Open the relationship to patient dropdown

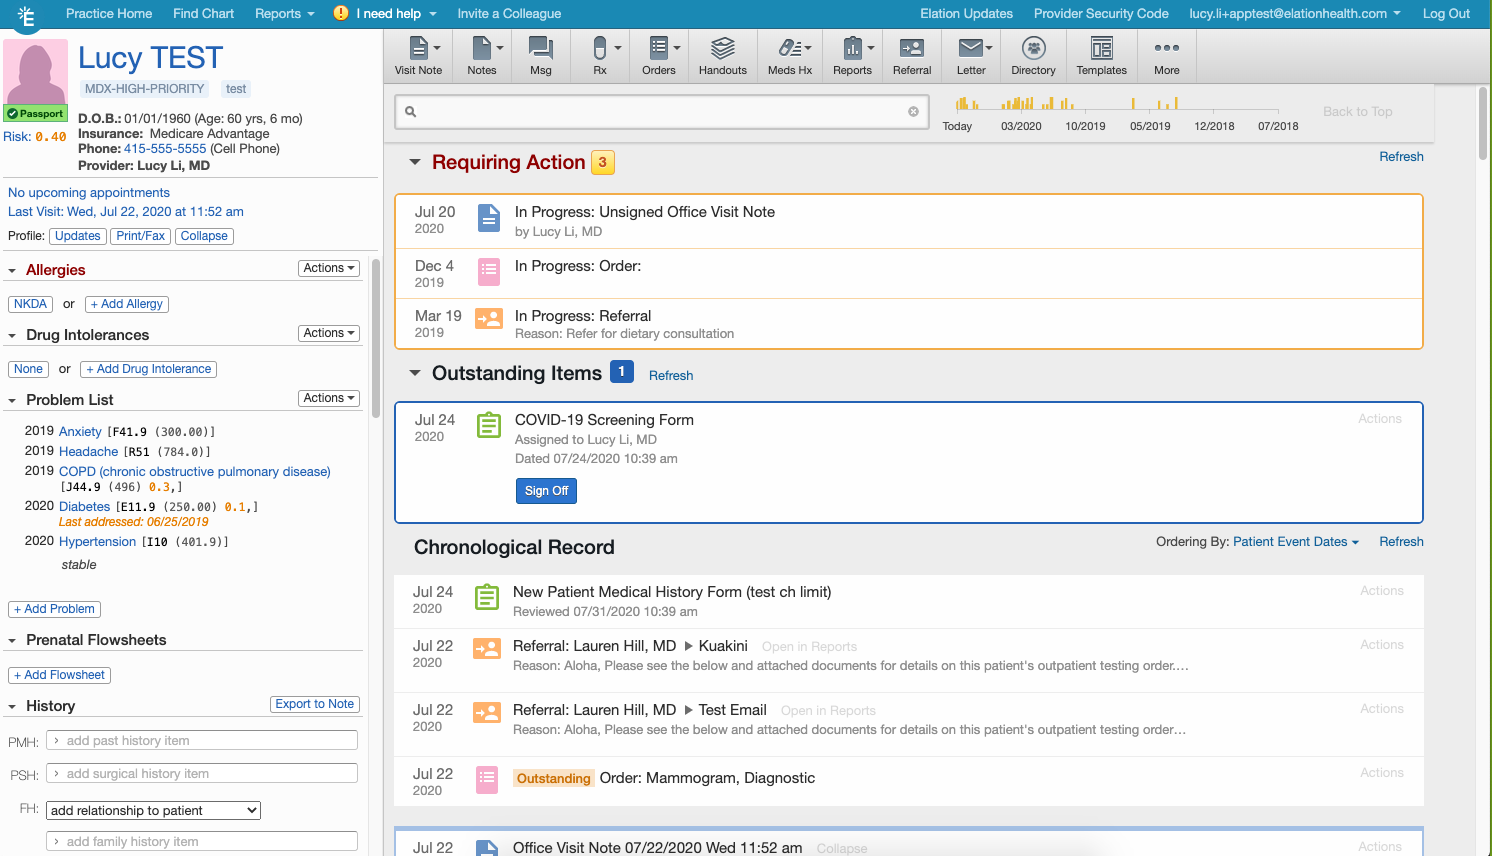(154, 810)
